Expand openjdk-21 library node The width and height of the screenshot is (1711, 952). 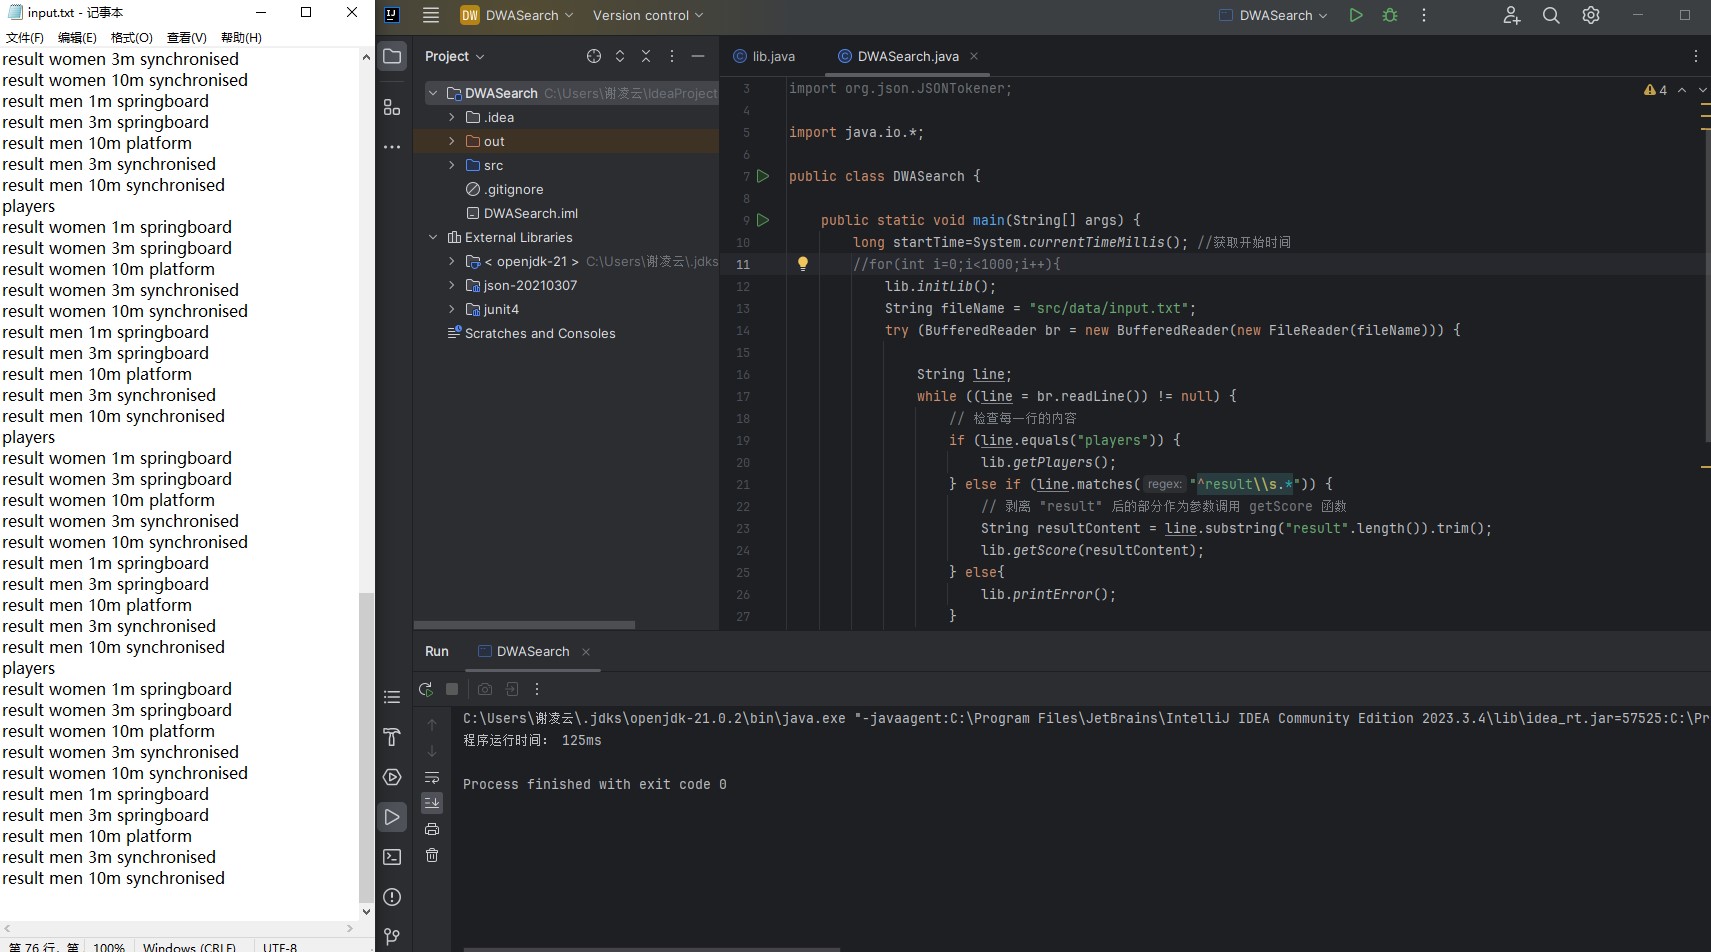coord(452,261)
